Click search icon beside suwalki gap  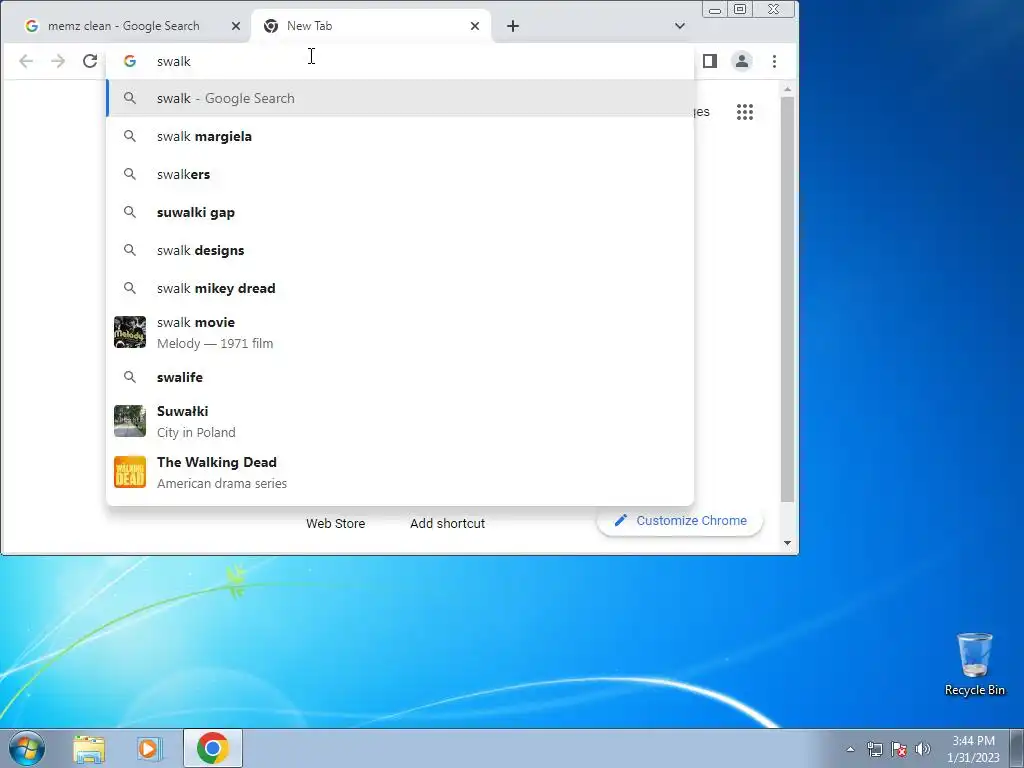[x=130, y=212]
